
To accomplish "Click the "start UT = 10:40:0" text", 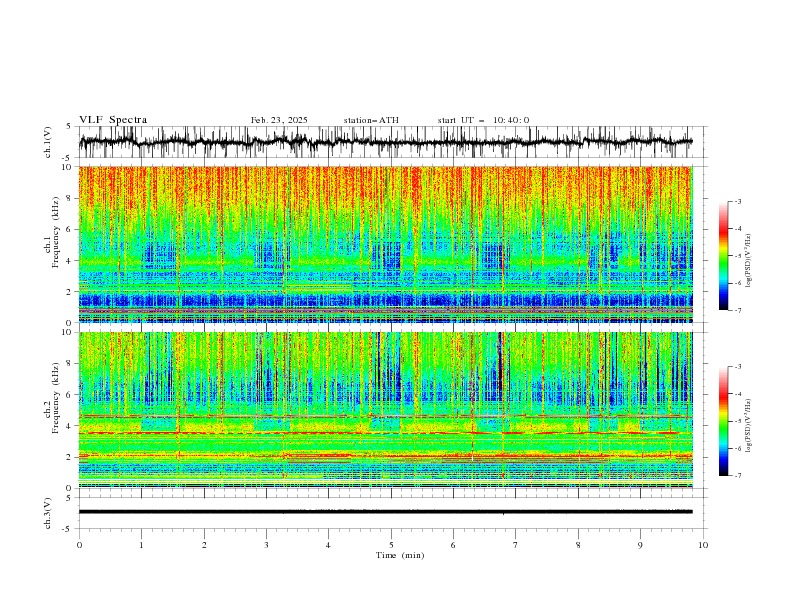I will 483,120.
